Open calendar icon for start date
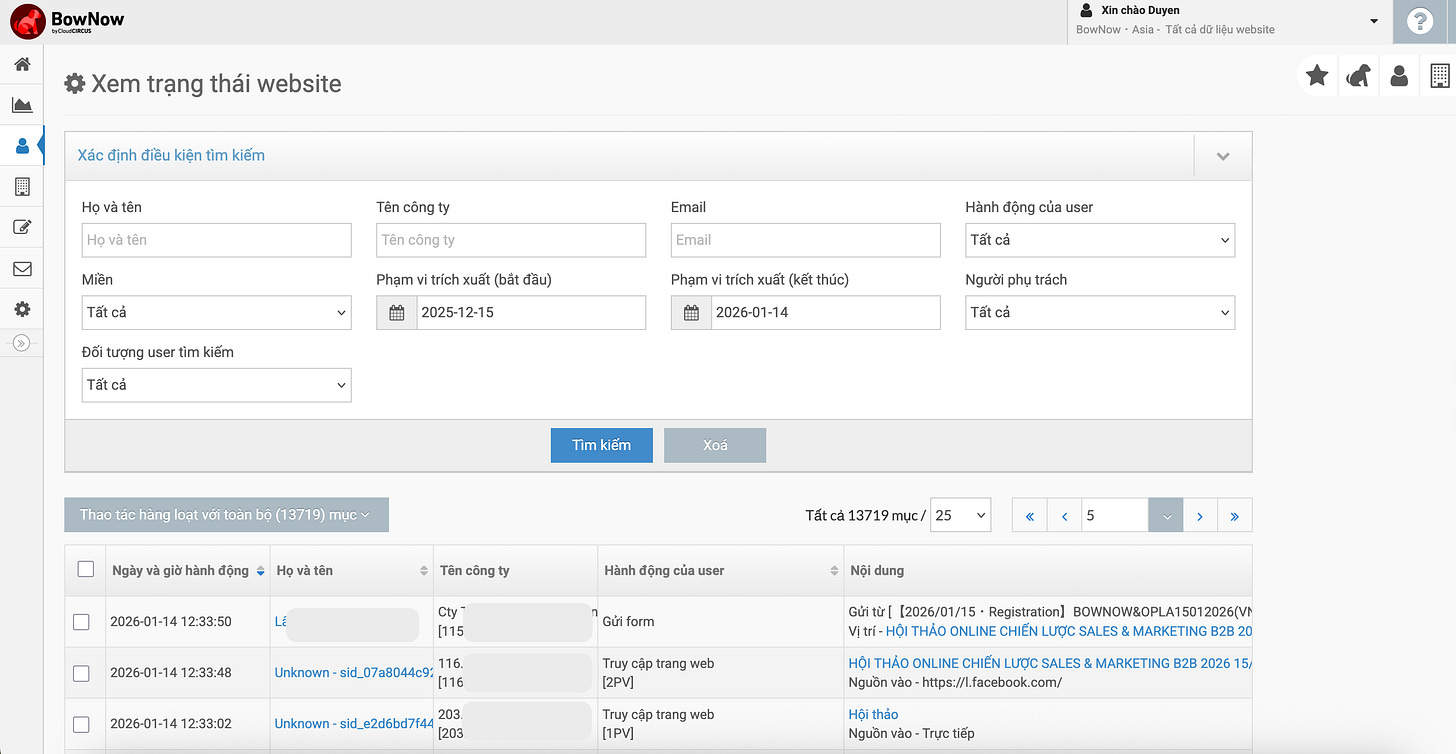 [x=396, y=313]
